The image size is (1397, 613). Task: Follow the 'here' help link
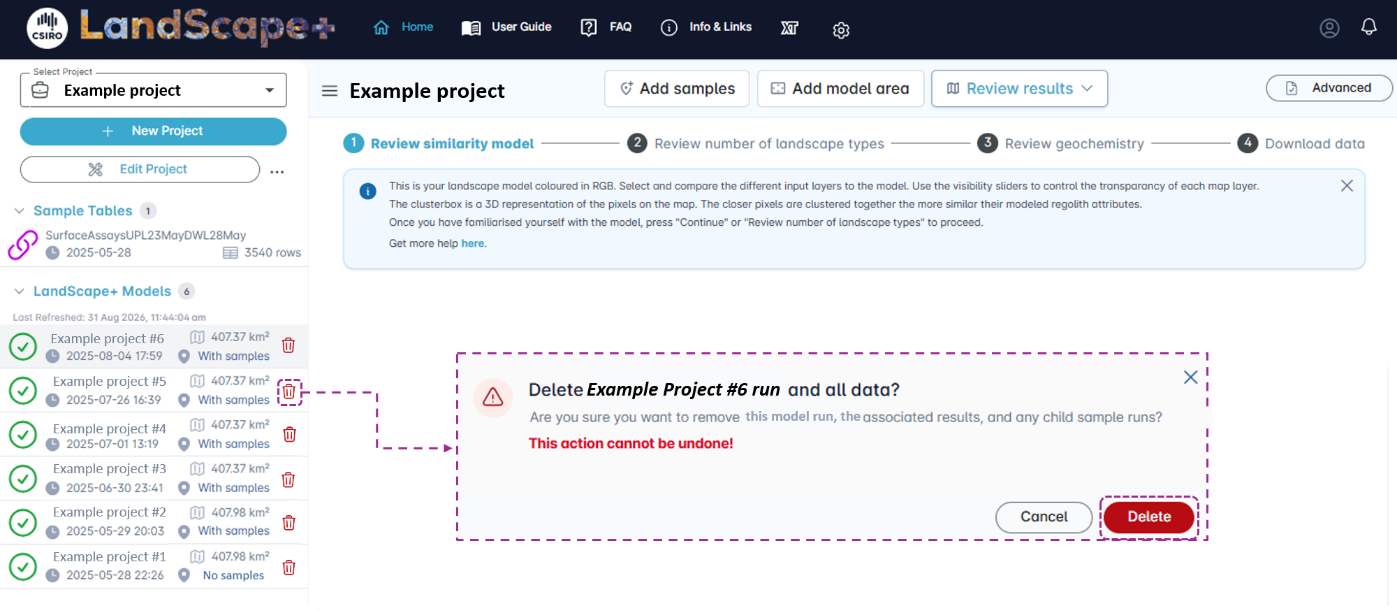click(x=474, y=243)
